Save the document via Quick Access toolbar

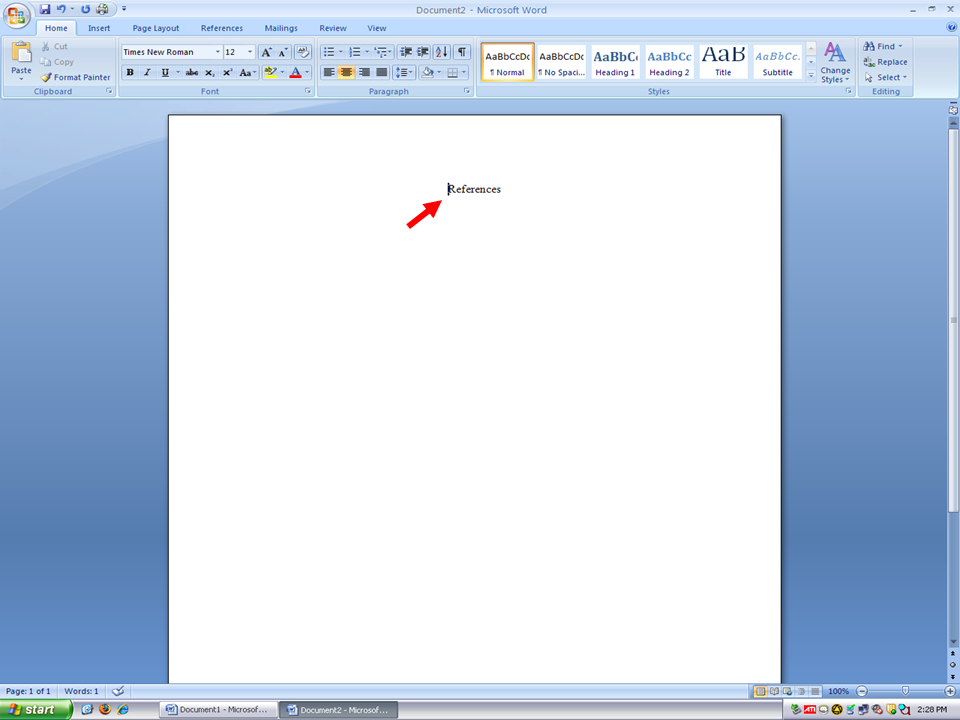(x=45, y=9)
